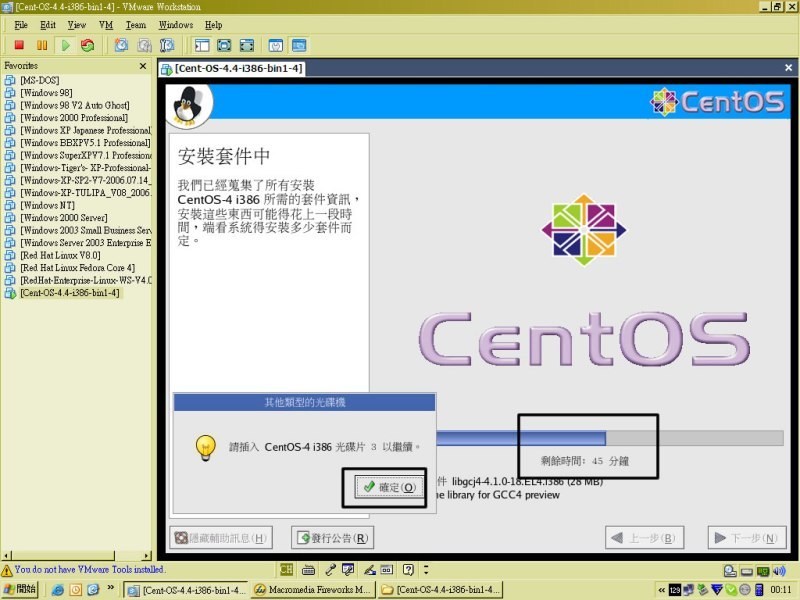Viewport: 800px width, 600px height.
Task: Click the green Power On play icon
Action: coord(65,45)
